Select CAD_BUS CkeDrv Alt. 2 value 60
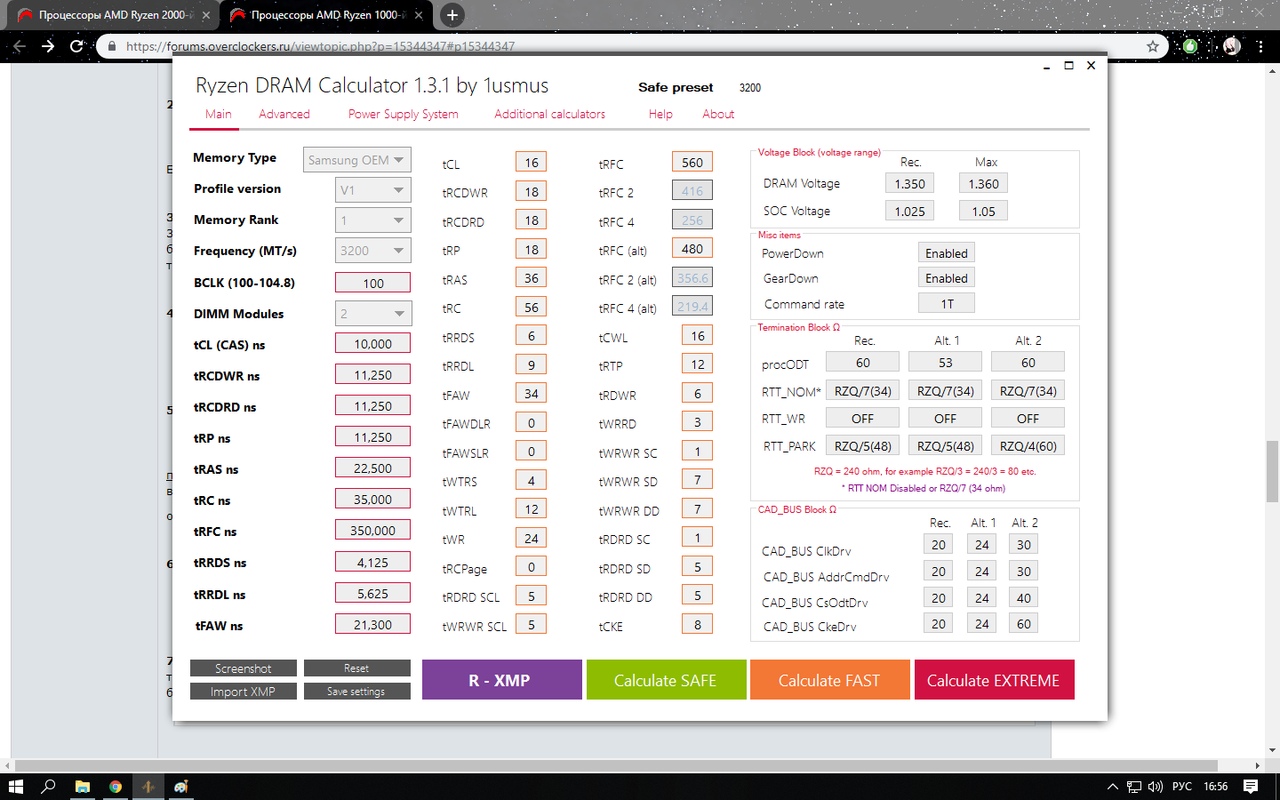The width and height of the screenshot is (1280, 800). pyautogui.click(x=1024, y=624)
